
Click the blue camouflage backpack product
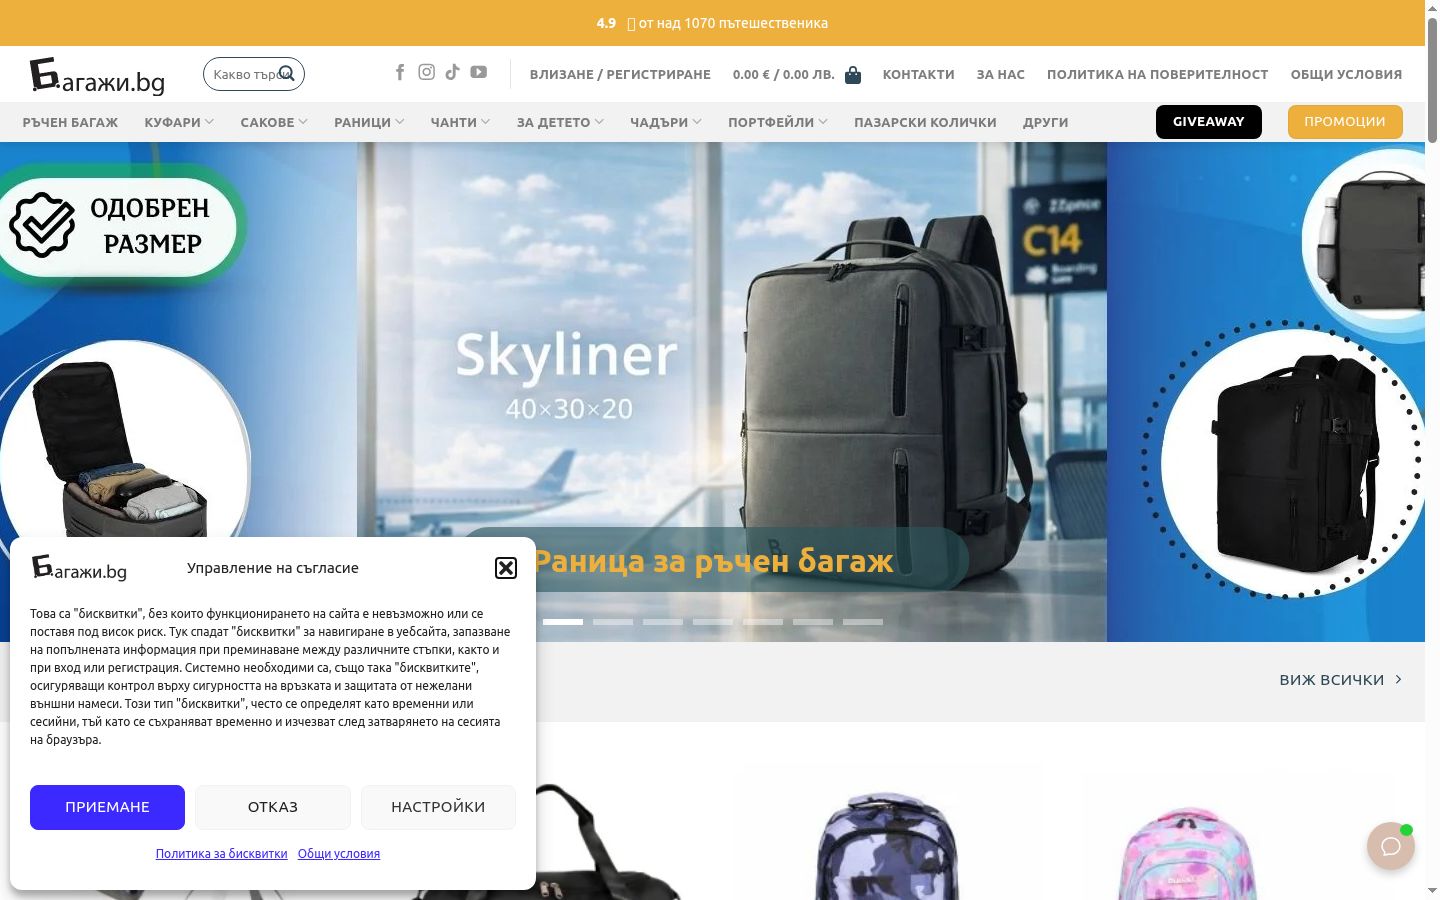coord(886,845)
